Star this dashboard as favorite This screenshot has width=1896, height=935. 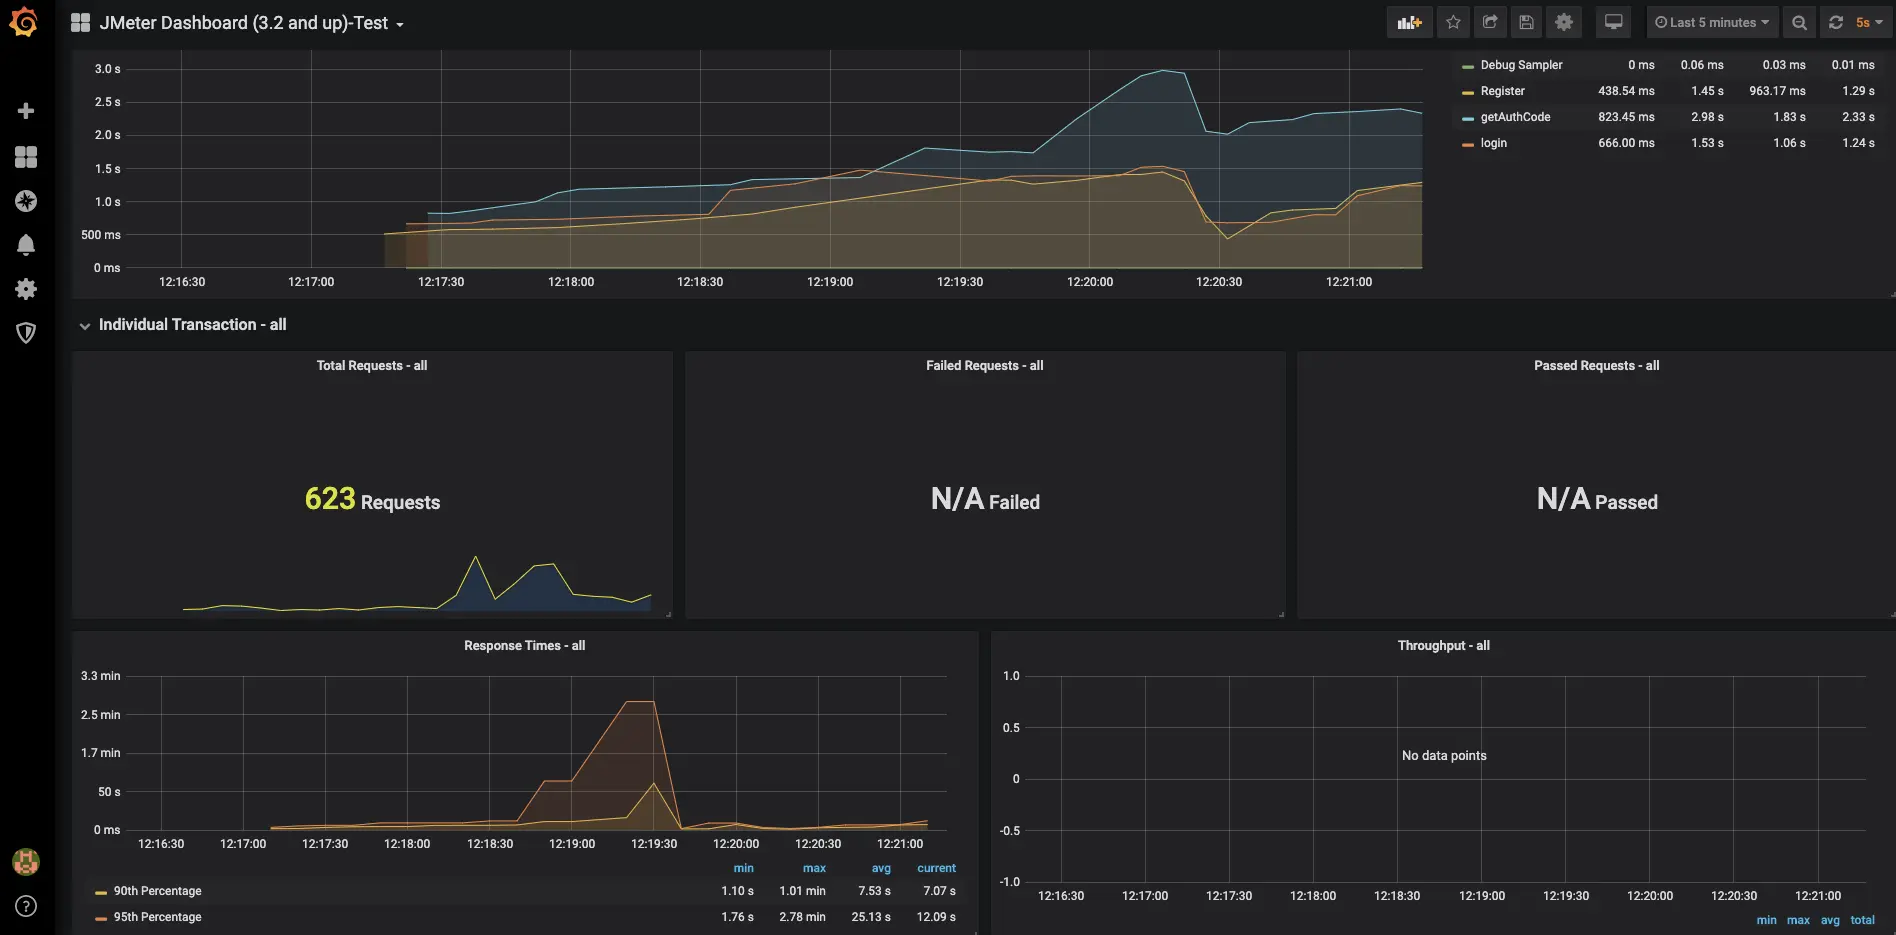1454,22
